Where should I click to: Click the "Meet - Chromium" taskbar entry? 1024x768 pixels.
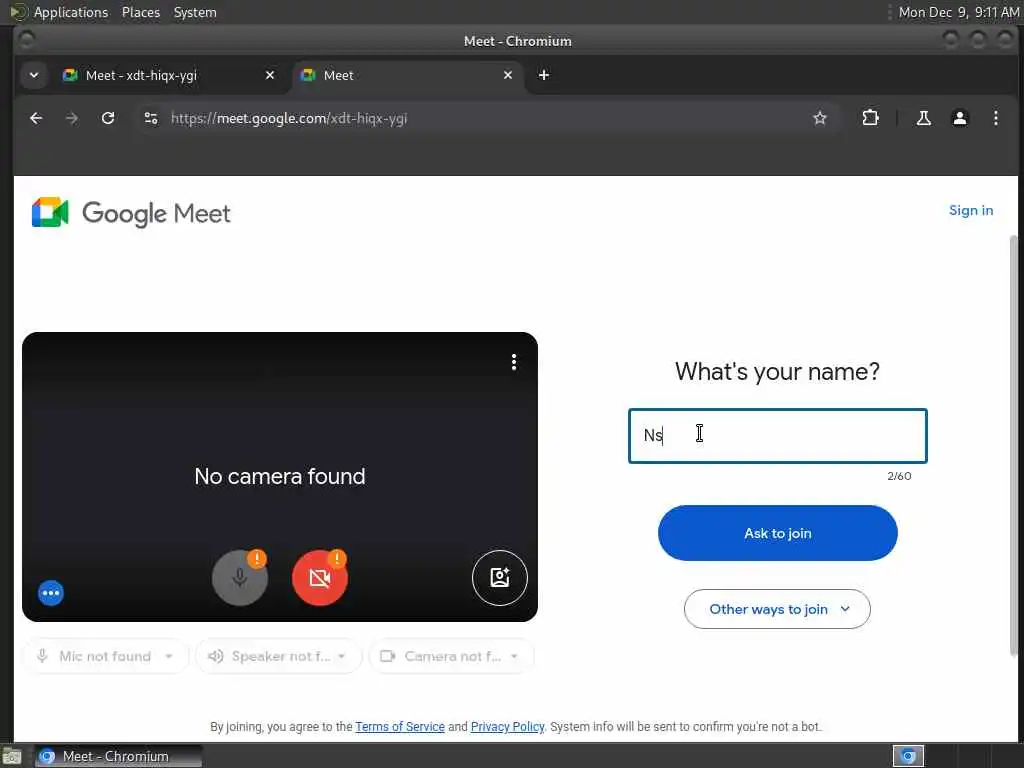(118, 756)
